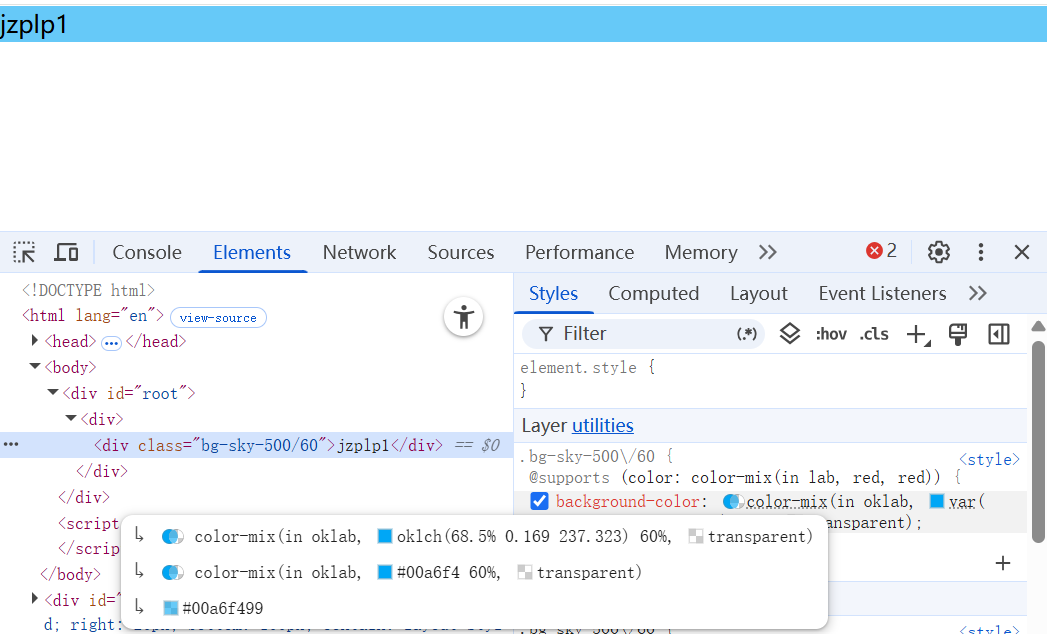Open the Network tab
This screenshot has height=634, width=1047.
(359, 252)
